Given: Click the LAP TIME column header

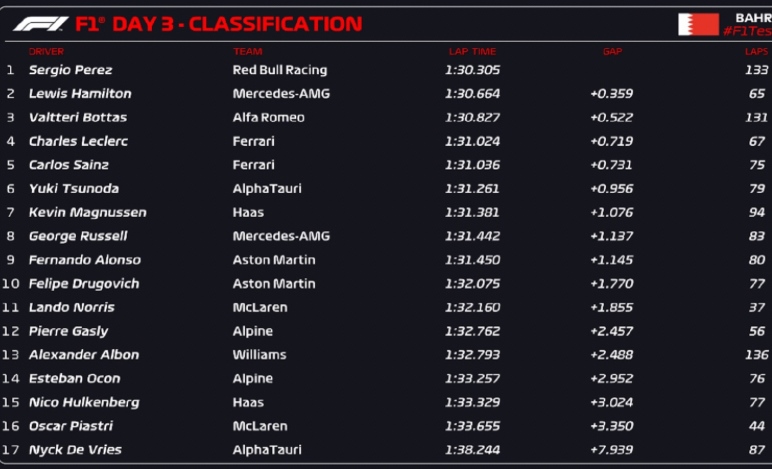Looking at the screenshot, I should click(x=472, y=51).
